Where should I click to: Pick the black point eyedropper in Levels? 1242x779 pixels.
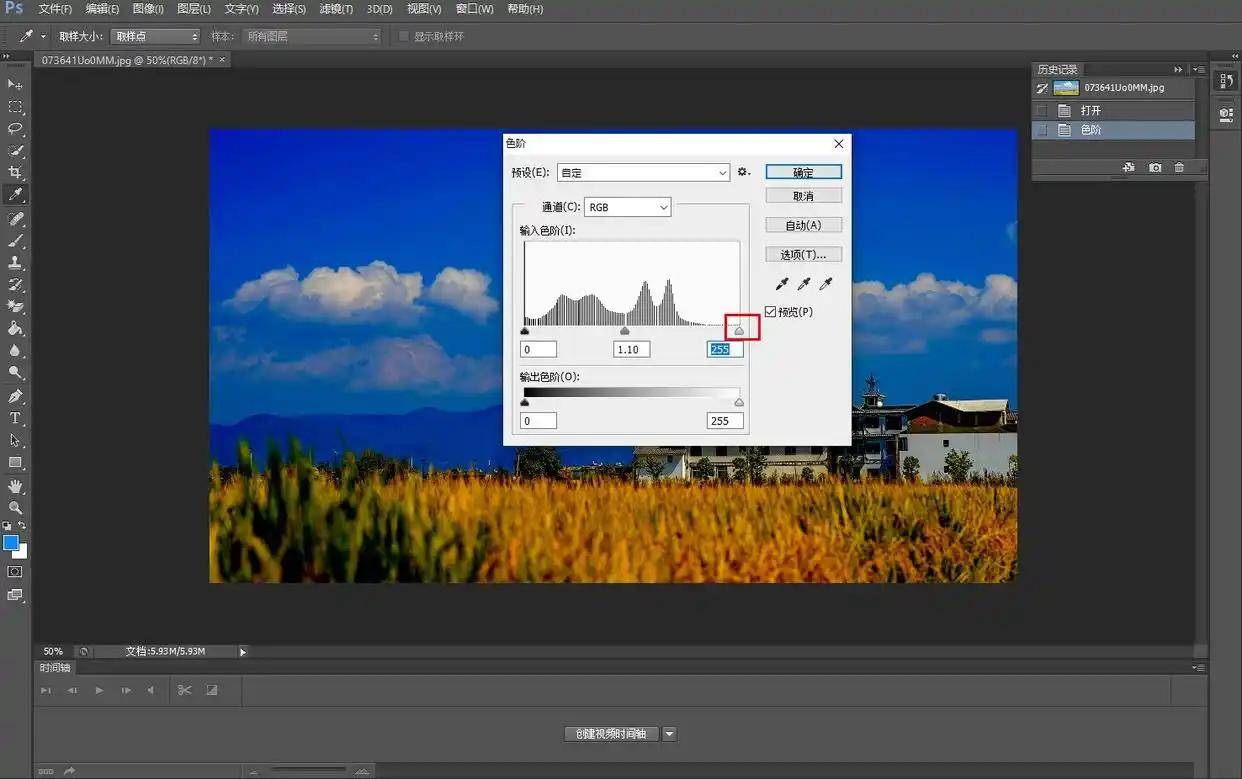[x=782, y=284]
